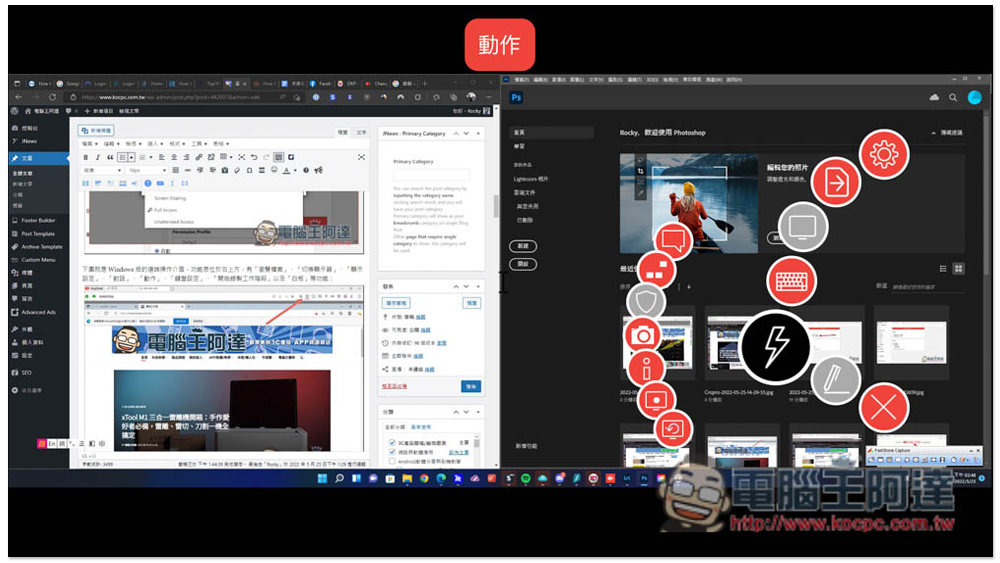Click the Photoshop Ps home logo
The image size is (1000, 563).
(x=516, y=98)
